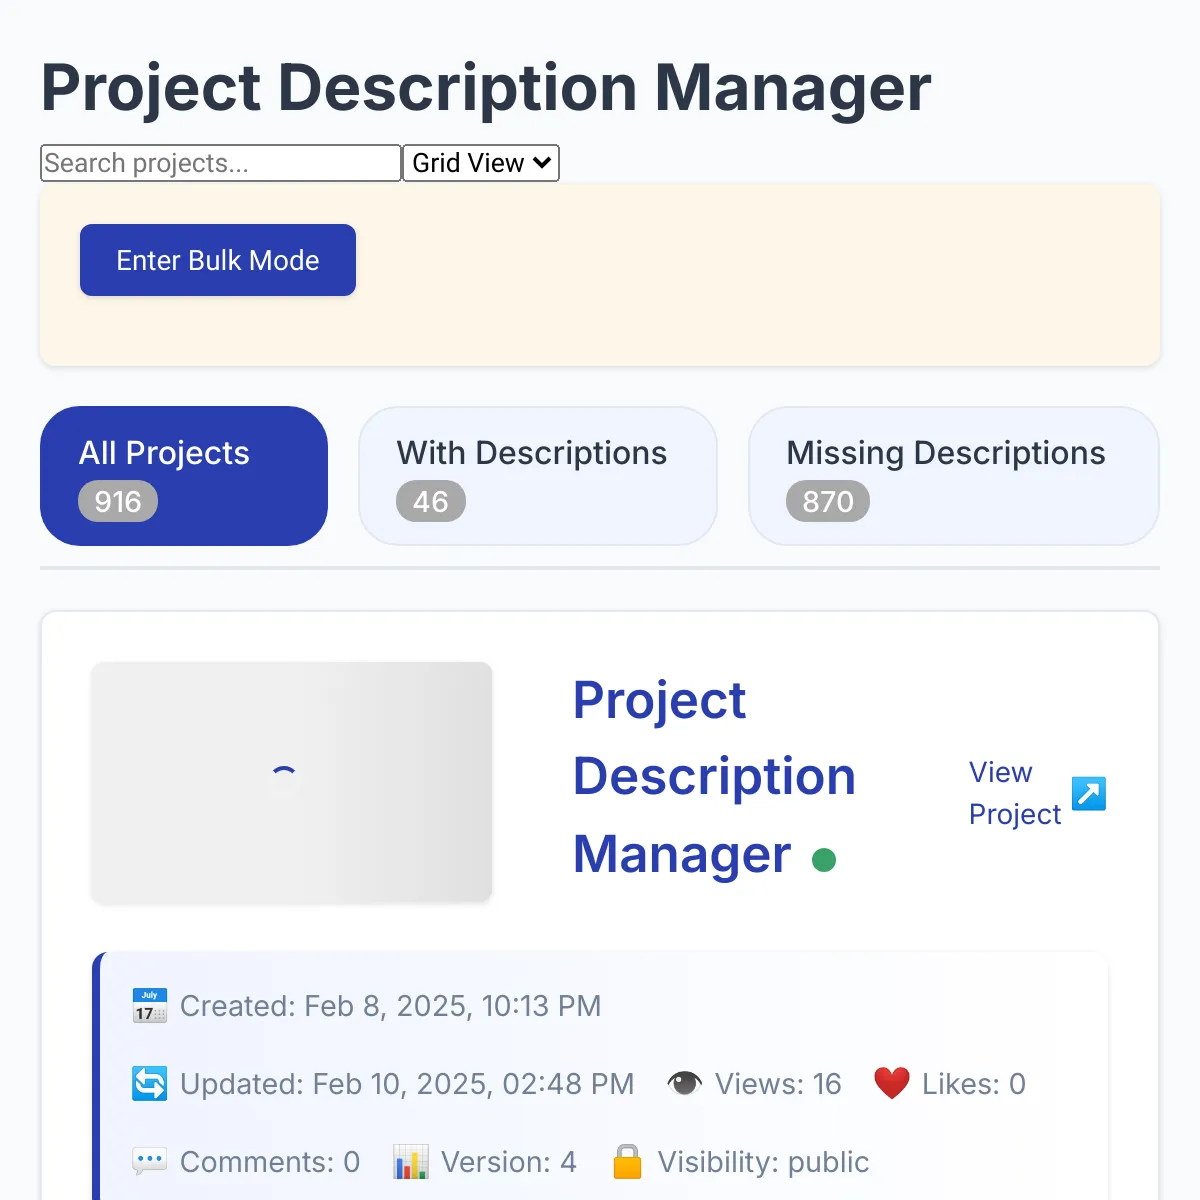
Task: Click the calendar icon beside Created date
Action: click(x=150, y=1006)
